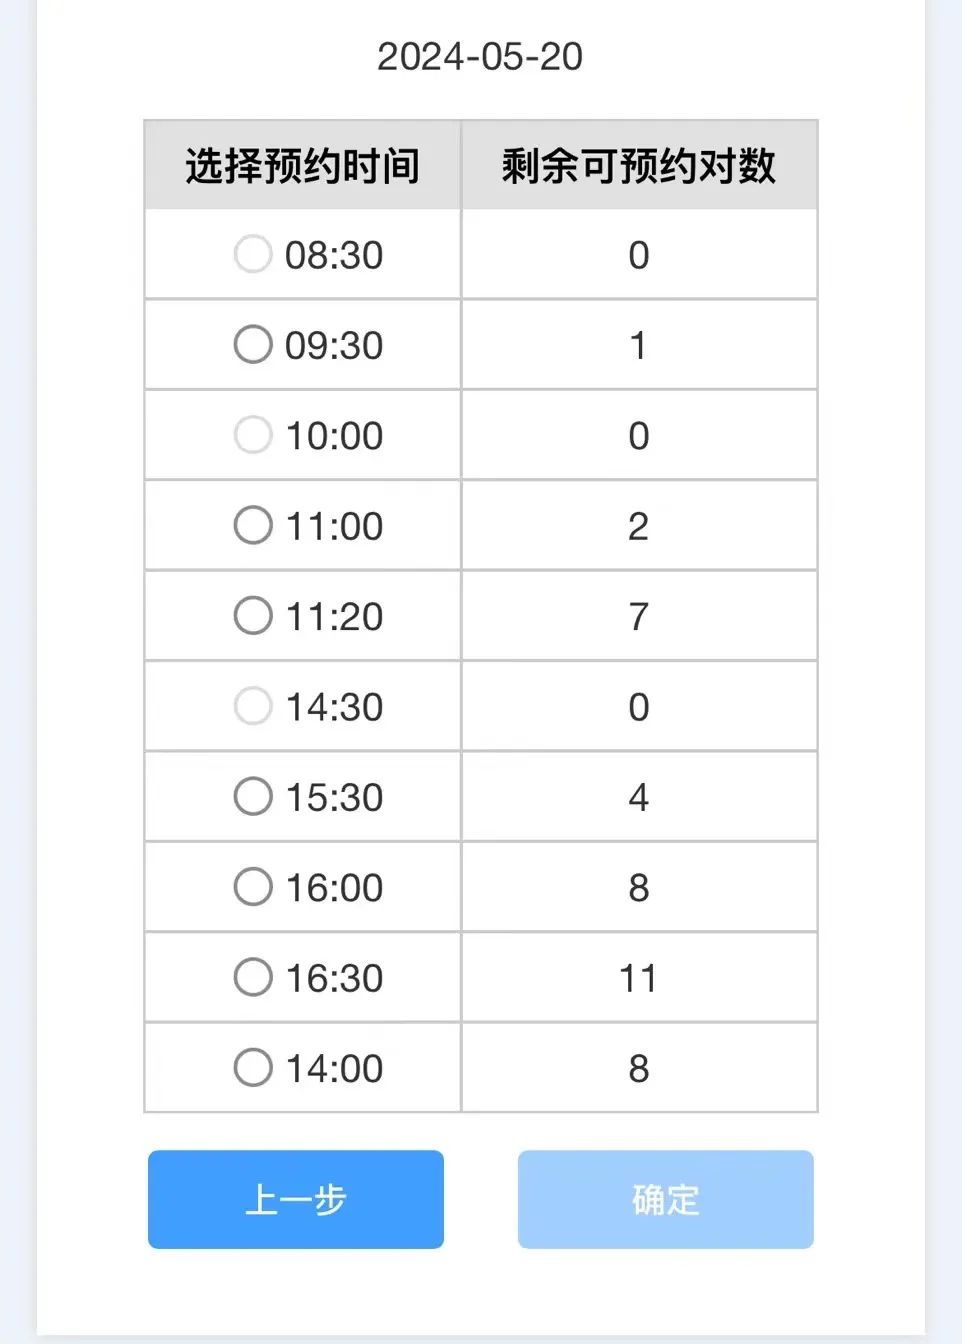Click the 09:30 time label text

[335, 345]
